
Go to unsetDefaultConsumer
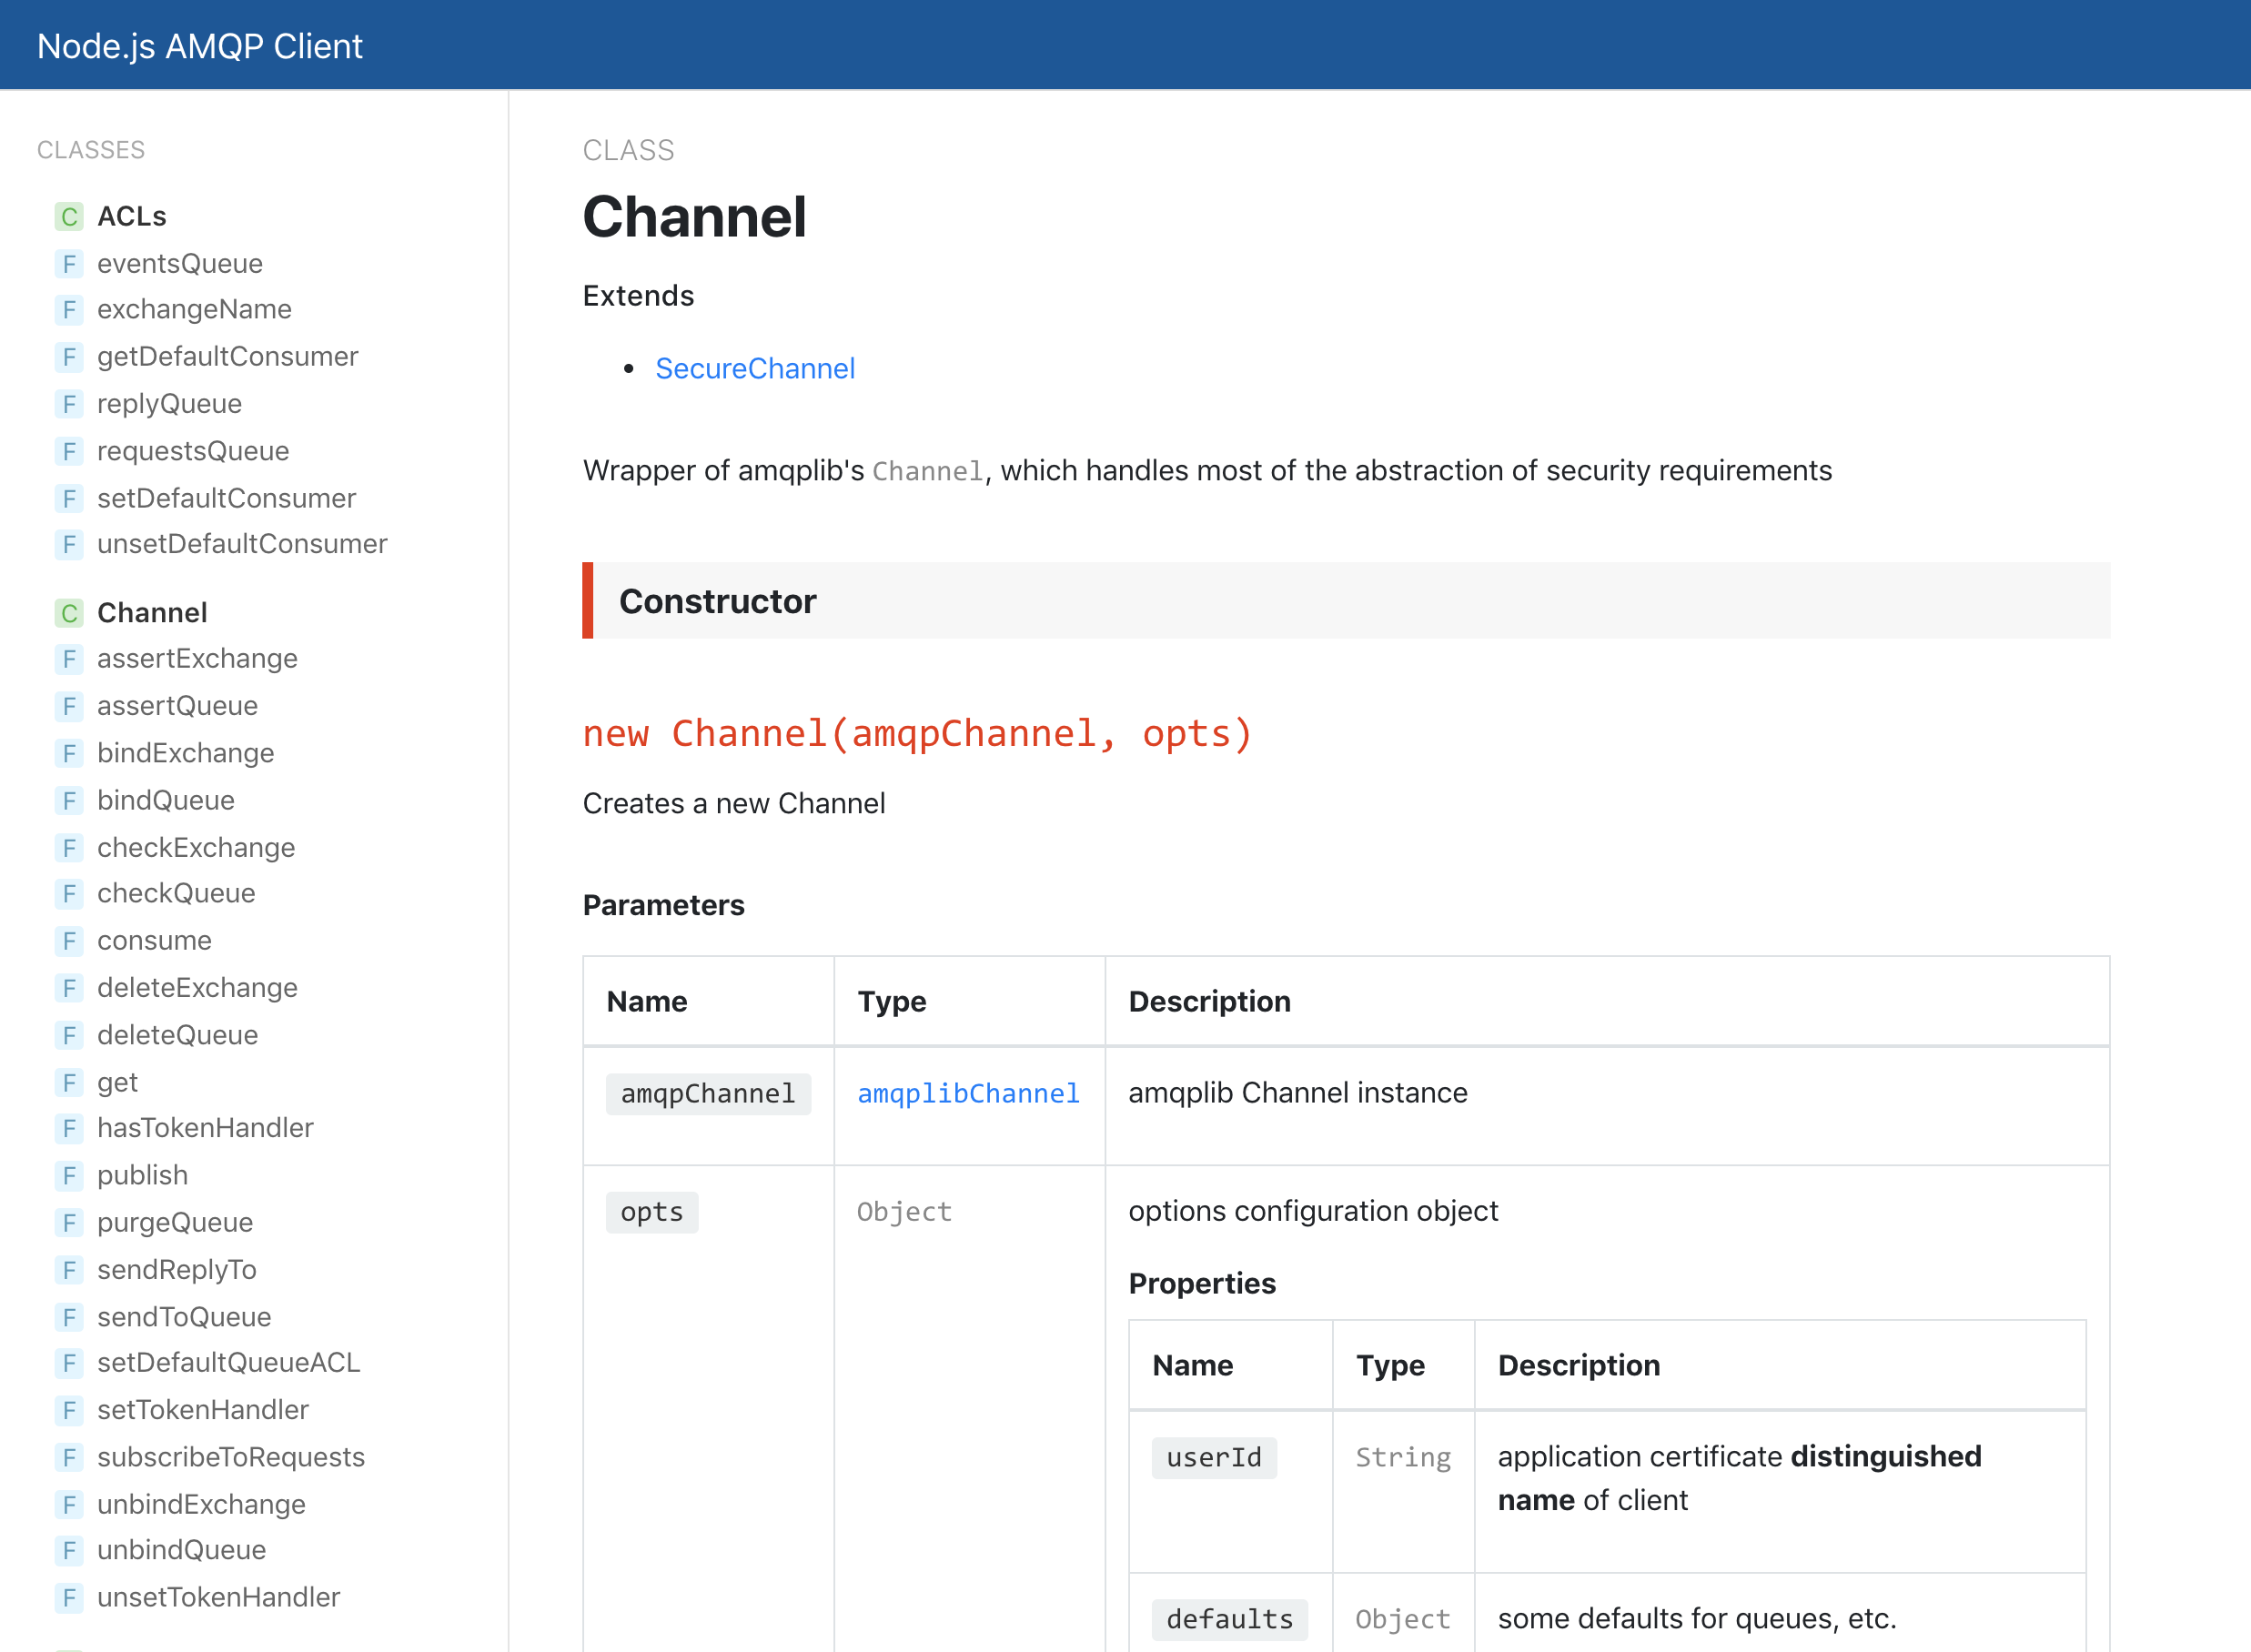(242, 544)
